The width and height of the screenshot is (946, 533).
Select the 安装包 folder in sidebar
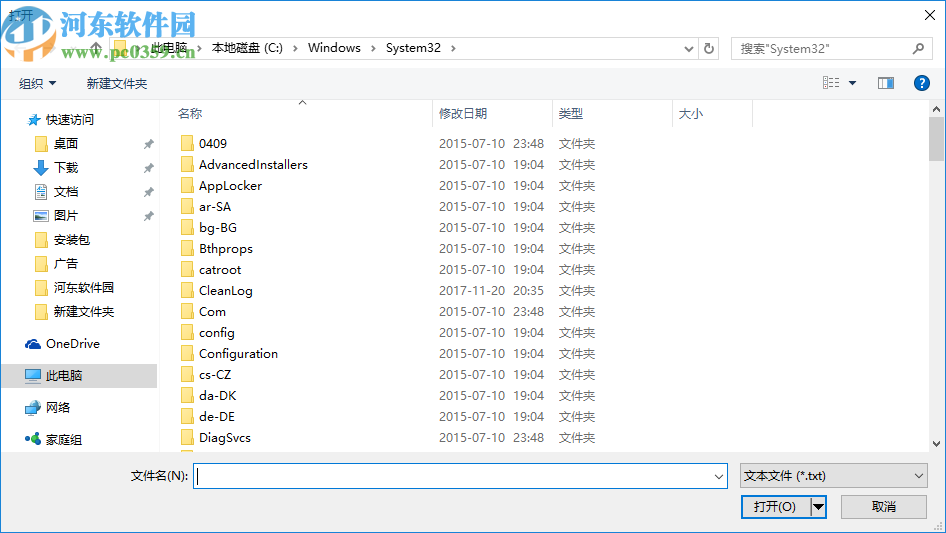[71, 240]
